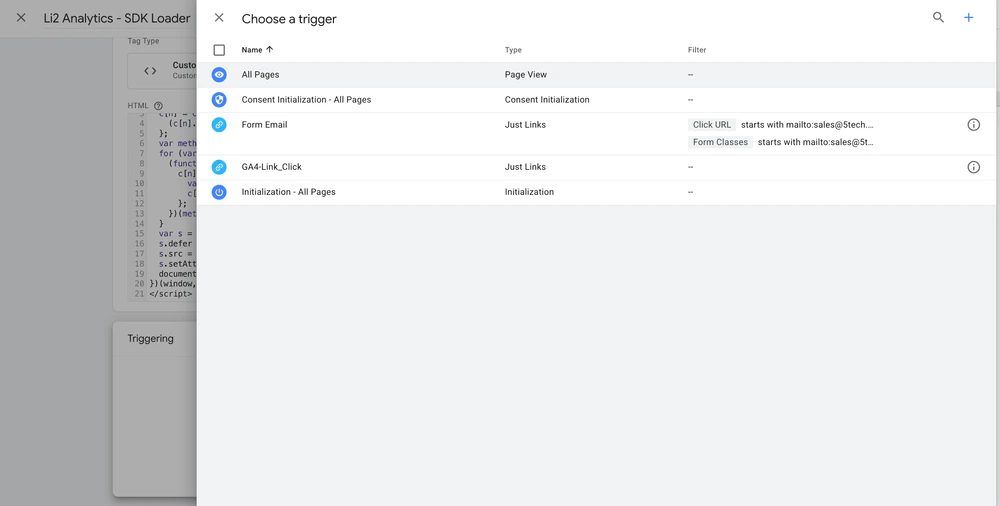Sort triggers by Name column
The image size is (1000, 506).
257,50
